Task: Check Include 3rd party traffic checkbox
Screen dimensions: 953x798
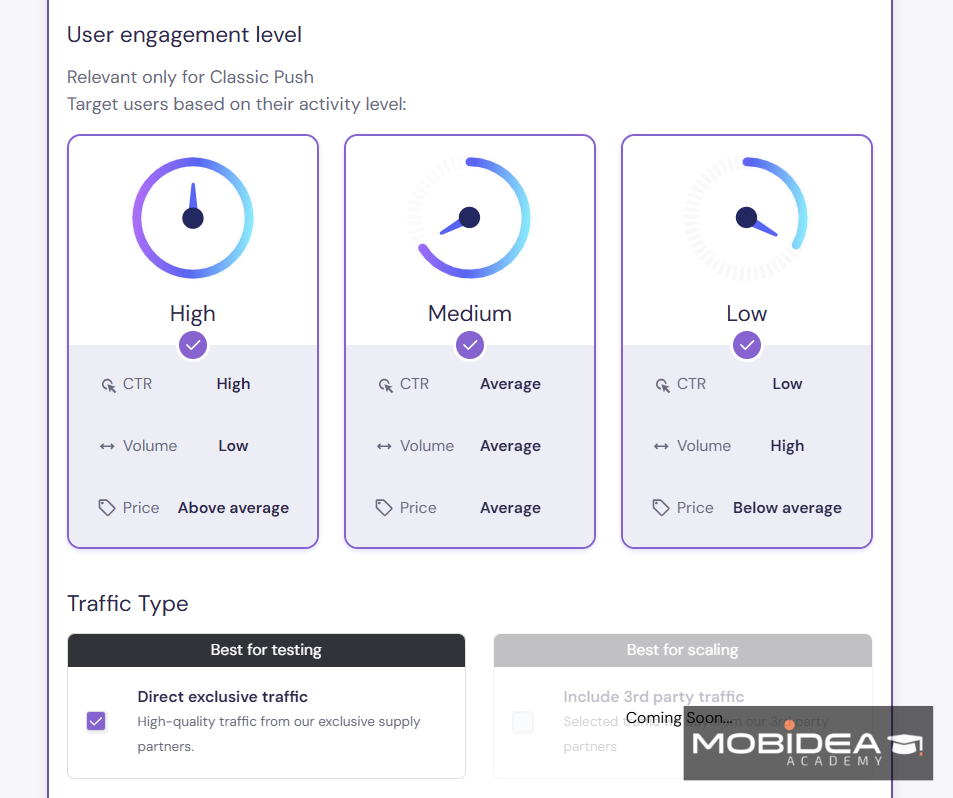Action: click(x=523, y=722)
